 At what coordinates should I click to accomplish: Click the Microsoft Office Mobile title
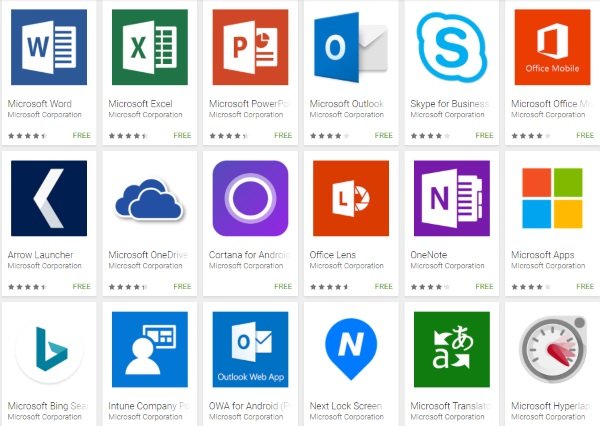pos(551,104)
